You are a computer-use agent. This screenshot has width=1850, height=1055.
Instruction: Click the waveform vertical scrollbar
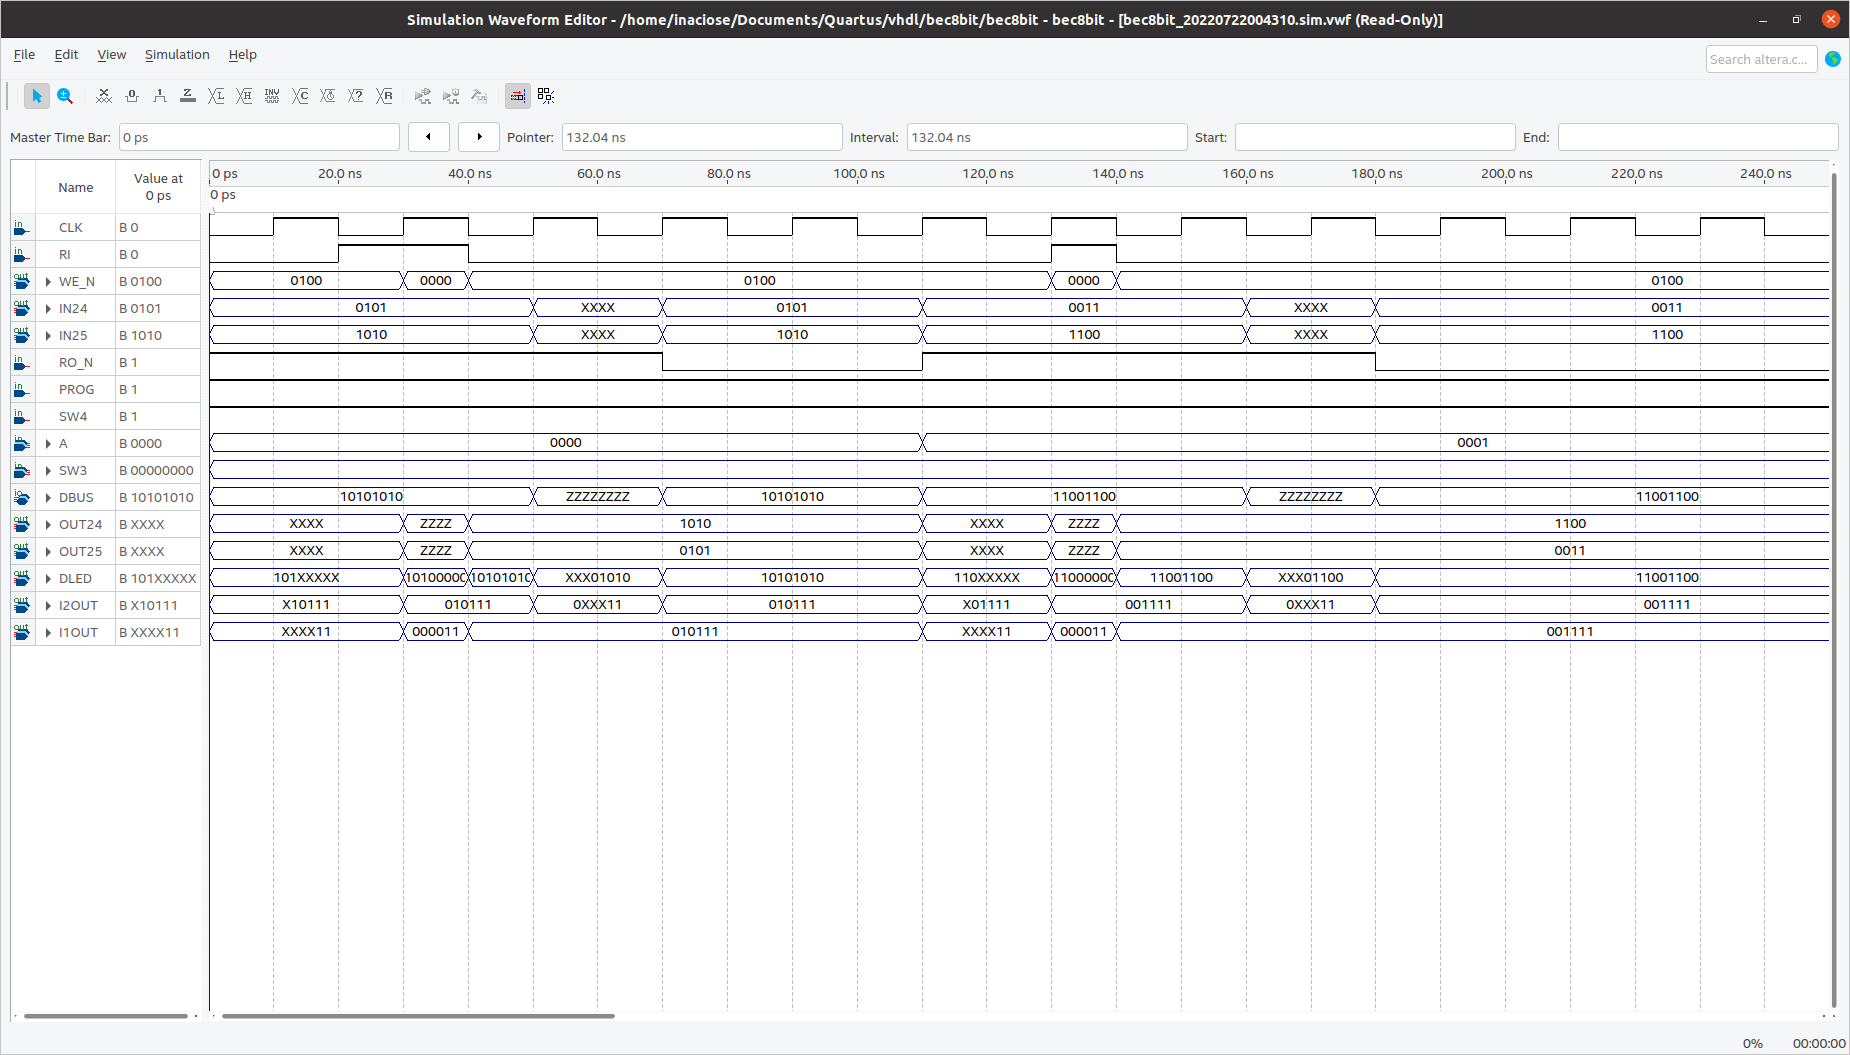1834,590
